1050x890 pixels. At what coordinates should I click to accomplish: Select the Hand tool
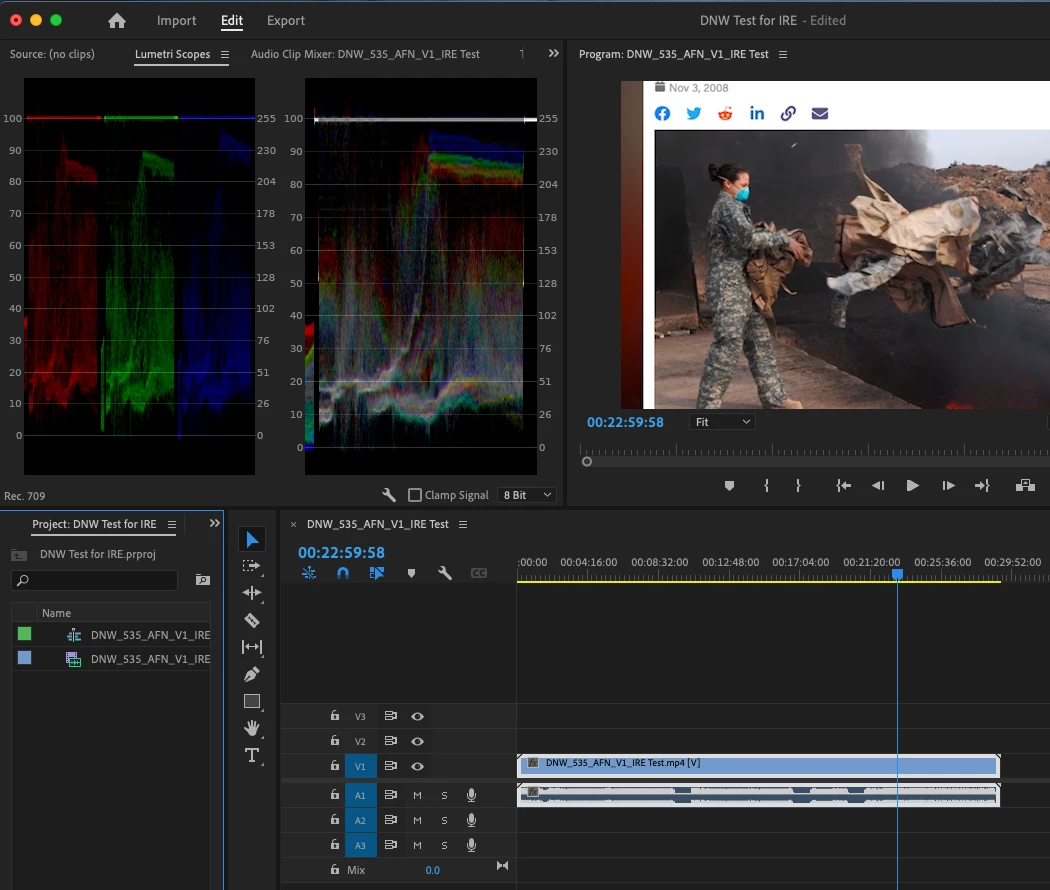pos(252,728)
